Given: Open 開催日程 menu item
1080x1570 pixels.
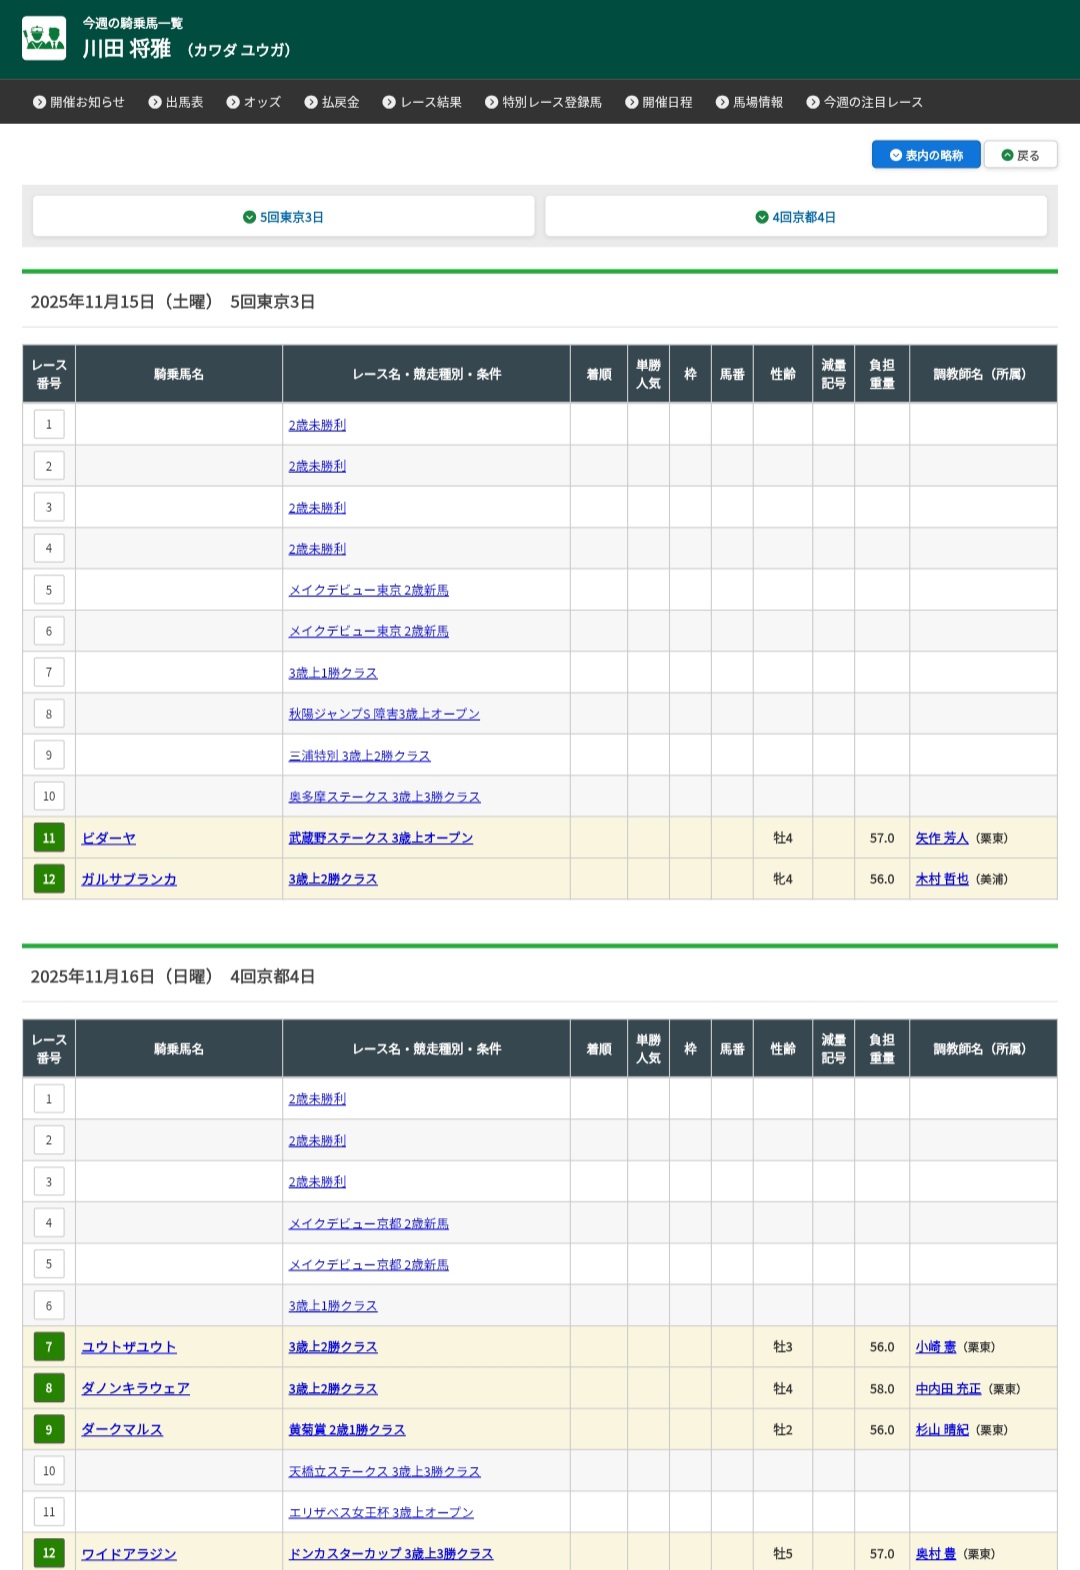Looking at the screenshot, I should click(659, 102).
